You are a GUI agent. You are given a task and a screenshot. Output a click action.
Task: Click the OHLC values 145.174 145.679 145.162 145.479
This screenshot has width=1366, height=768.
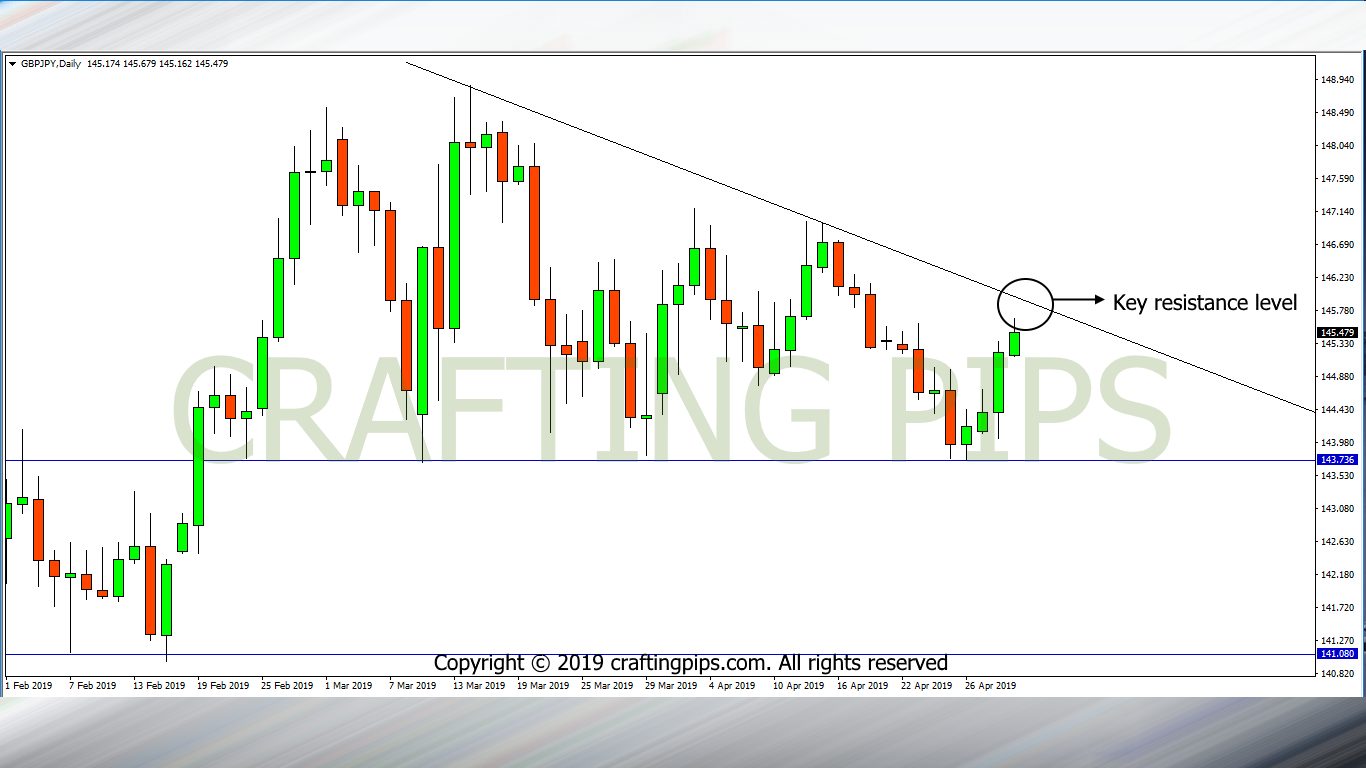[158, 64]
